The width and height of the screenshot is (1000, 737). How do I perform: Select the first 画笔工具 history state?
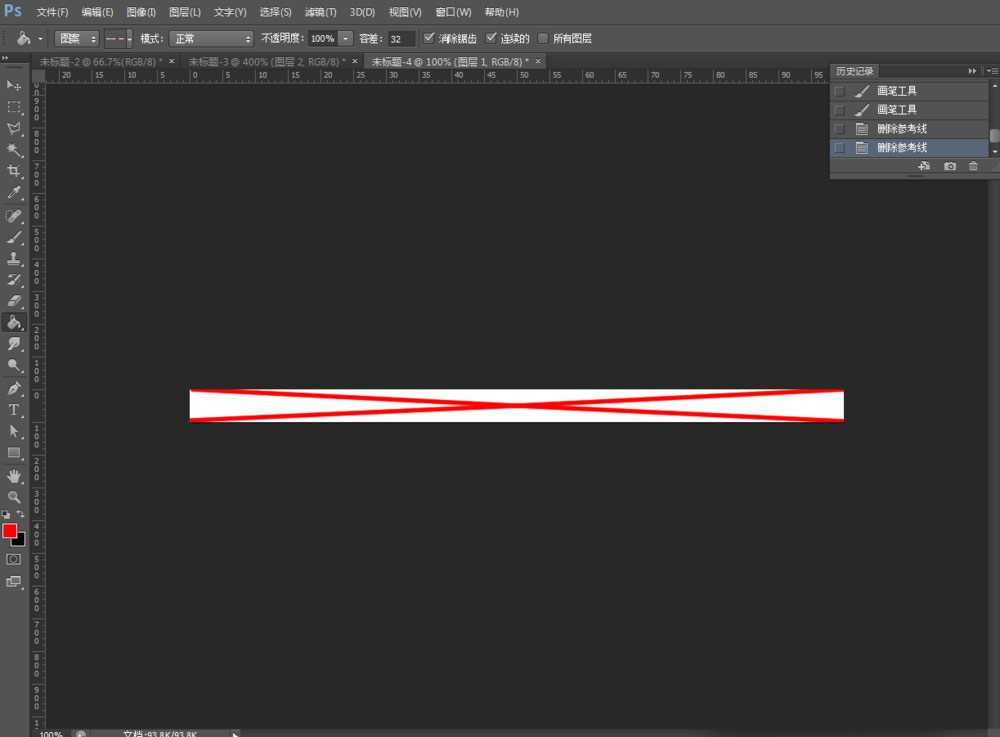(896, 91)
